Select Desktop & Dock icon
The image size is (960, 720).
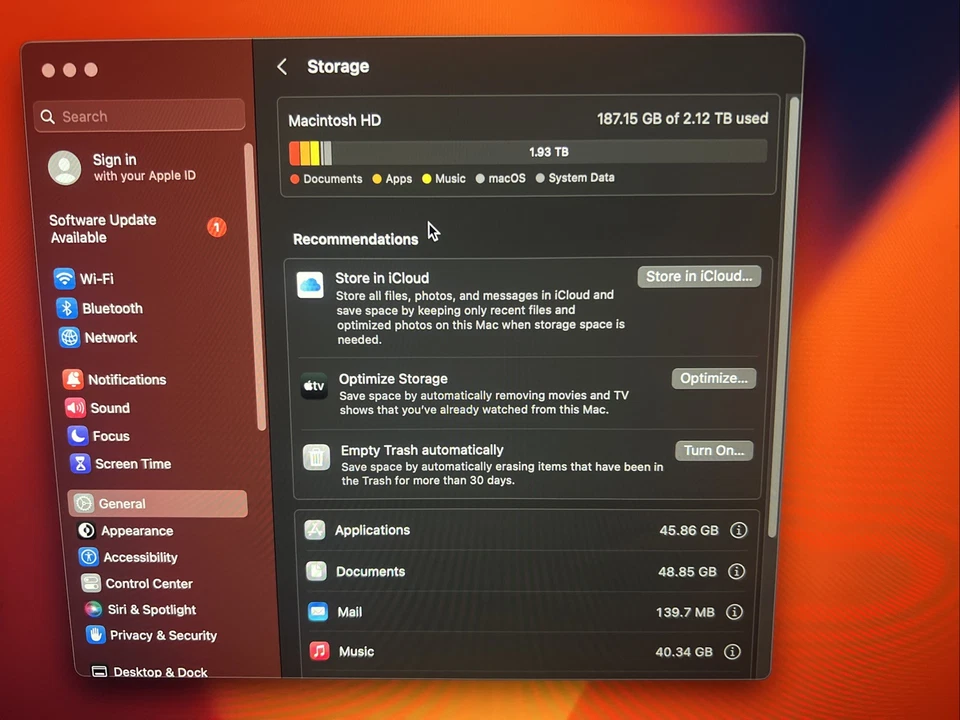coord(99,672)
